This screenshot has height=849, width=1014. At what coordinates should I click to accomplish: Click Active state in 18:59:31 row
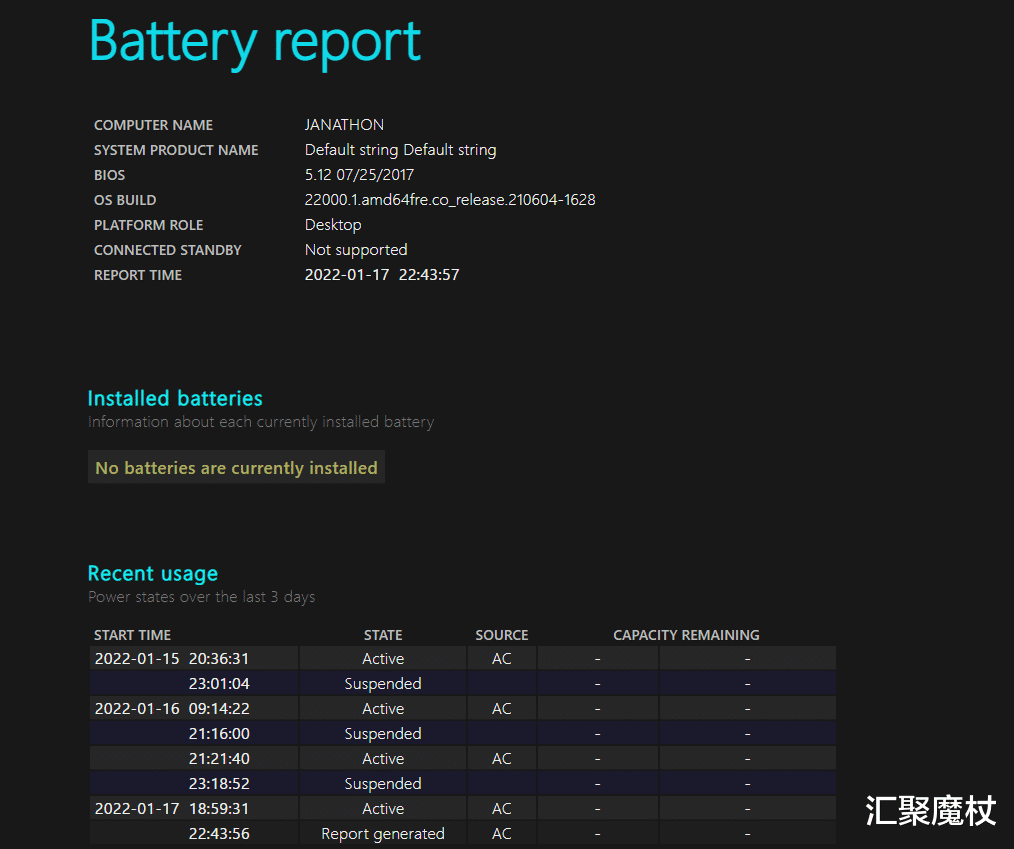(383, 809)
